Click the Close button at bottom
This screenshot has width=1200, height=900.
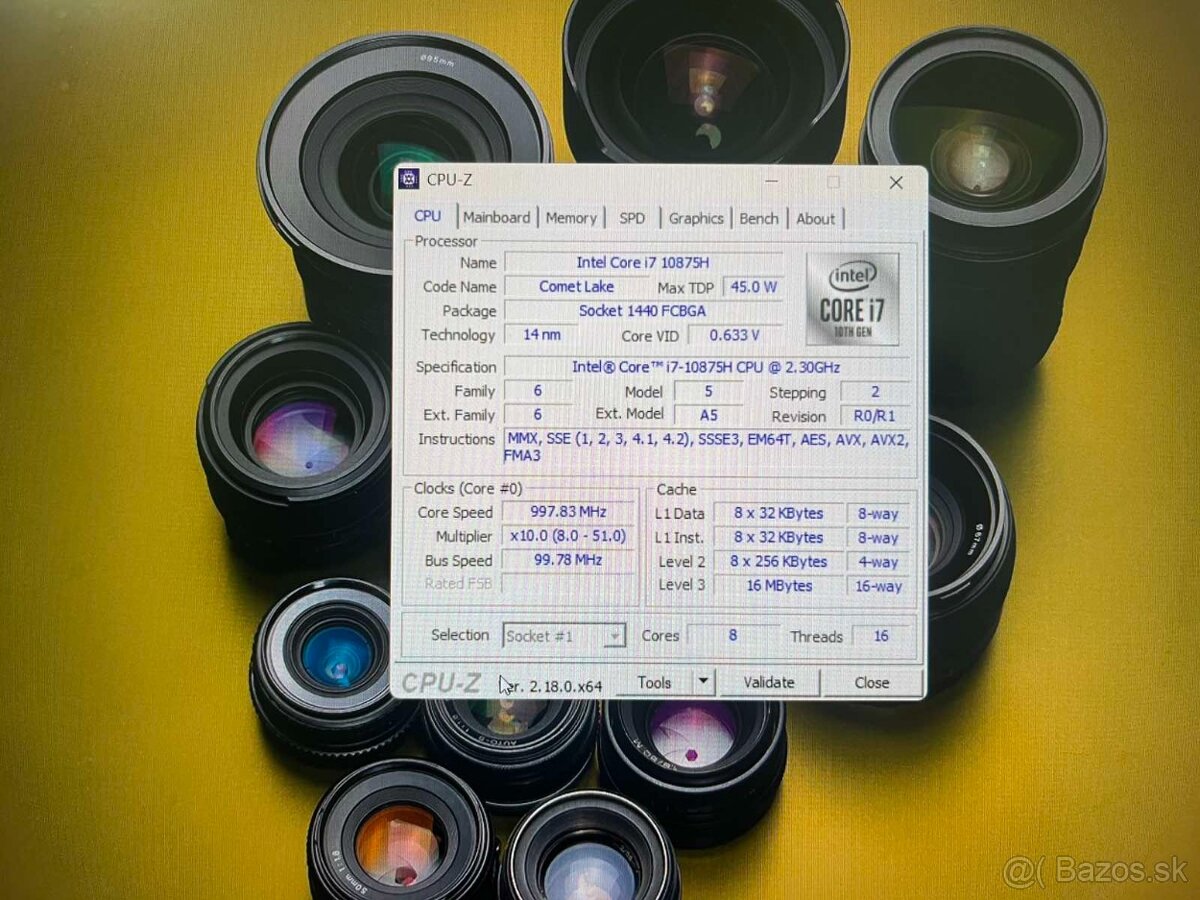[x=871, y=683]
